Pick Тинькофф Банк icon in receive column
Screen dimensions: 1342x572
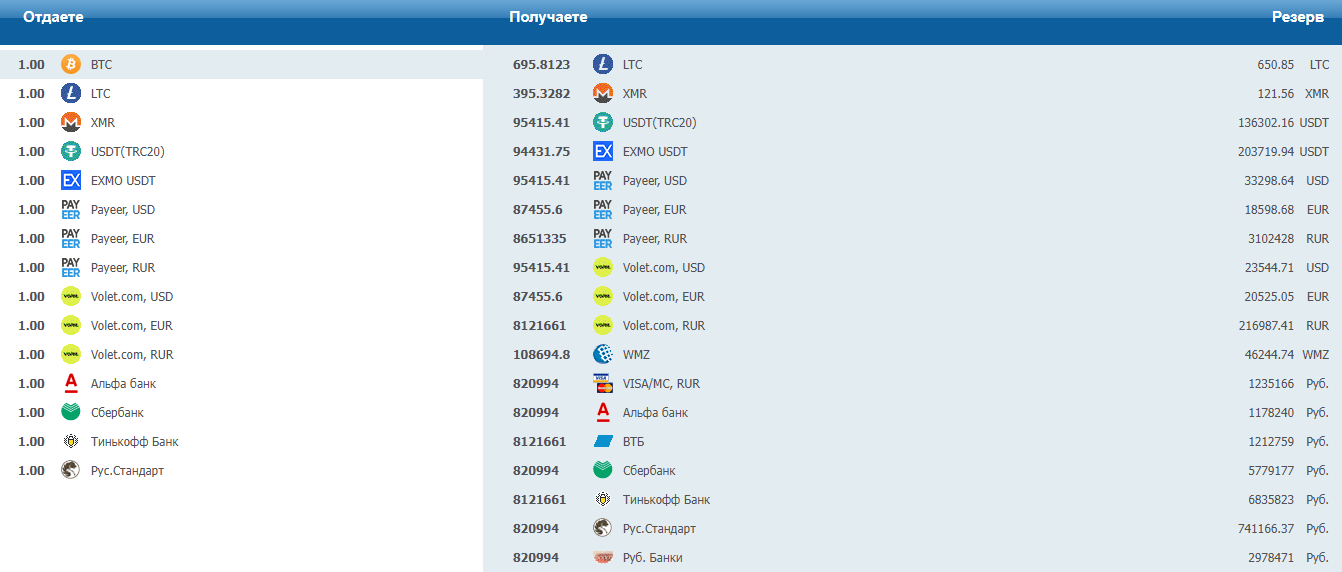(x=603, y=499)
